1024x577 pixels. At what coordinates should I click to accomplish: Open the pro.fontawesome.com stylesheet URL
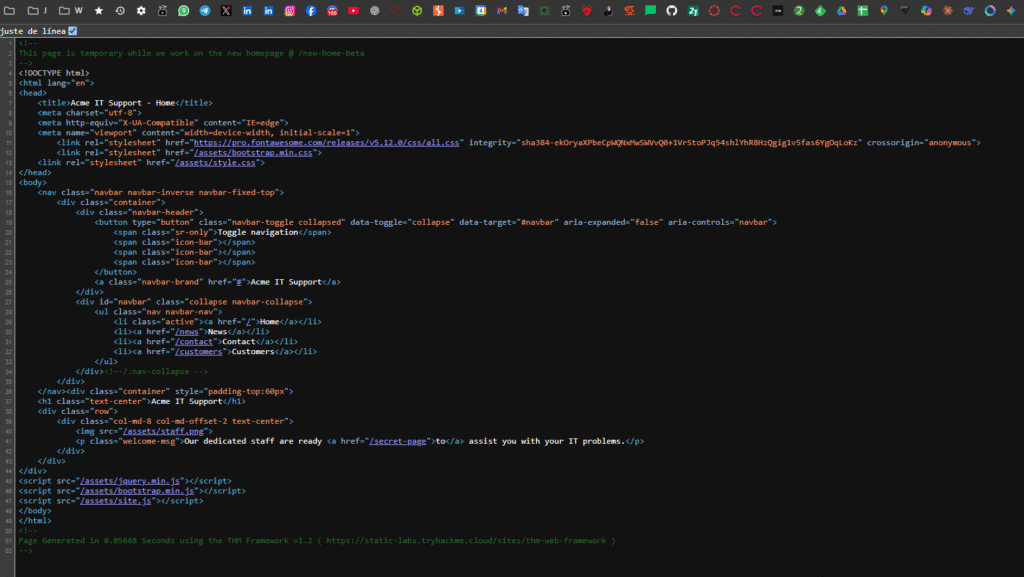327,142
